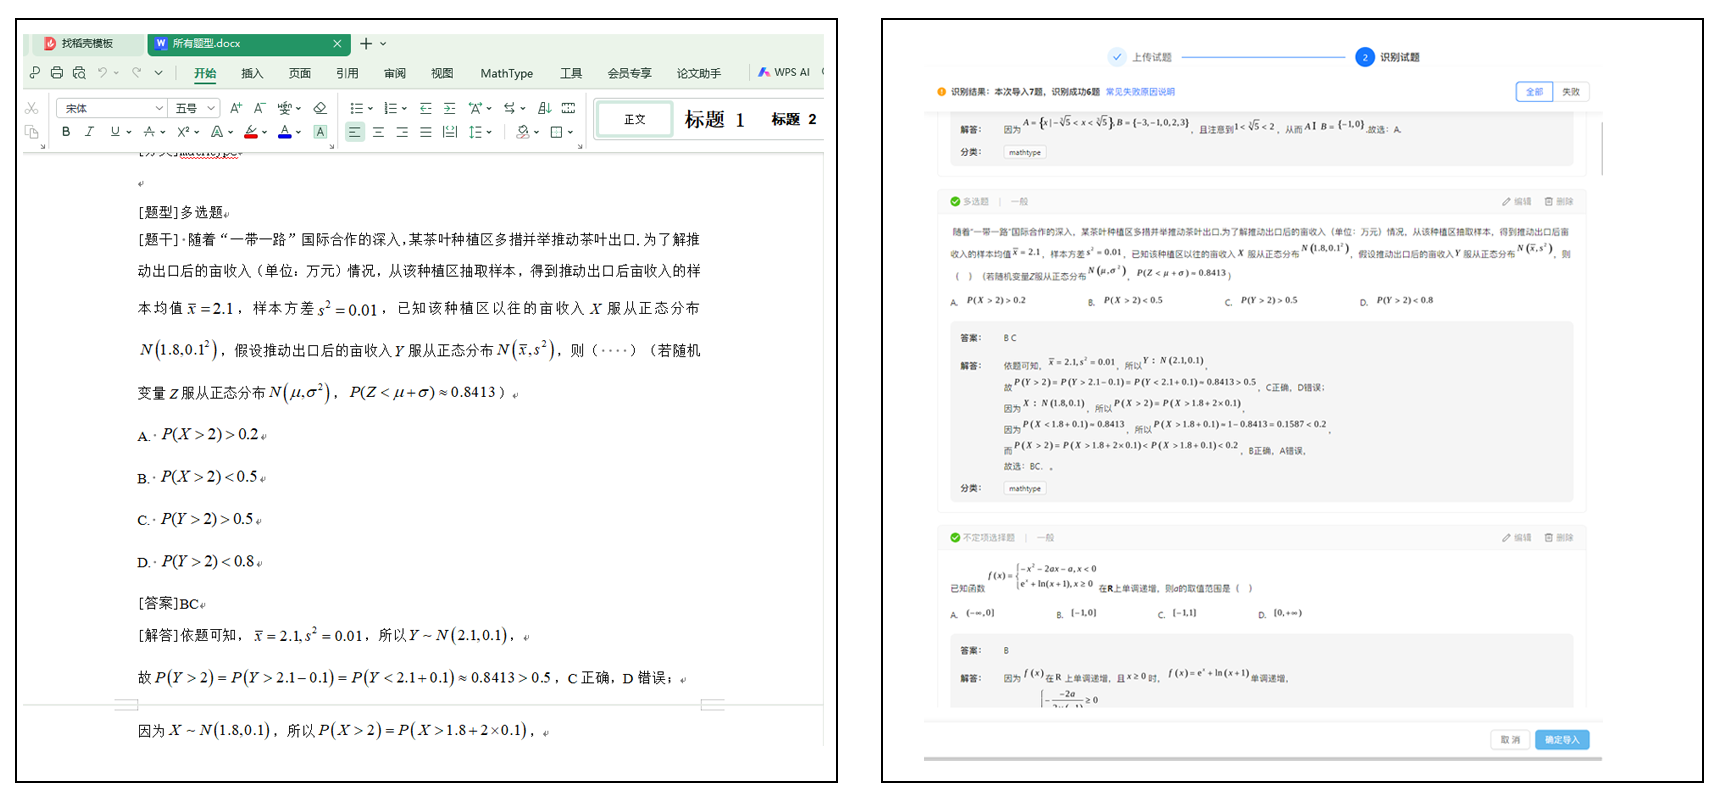
Task: Click 编辑 on the 多选题 question card
Action: (1517, 202)
